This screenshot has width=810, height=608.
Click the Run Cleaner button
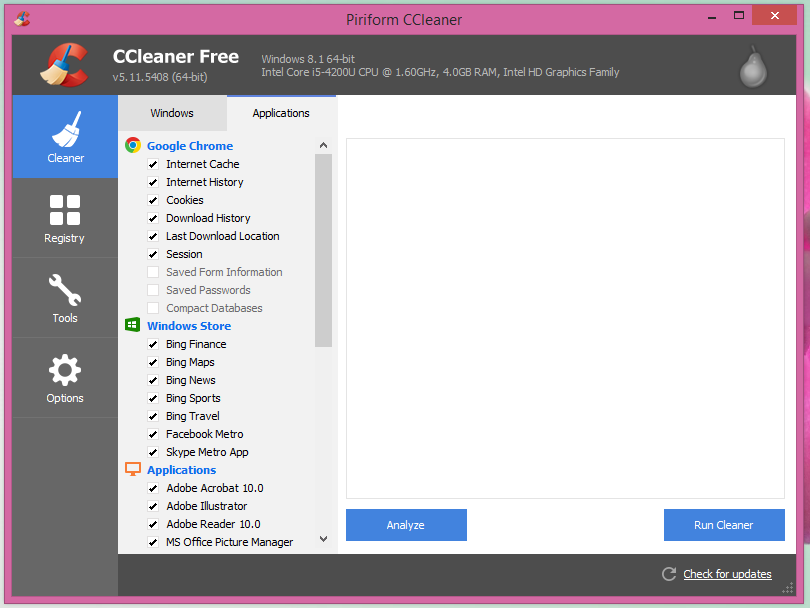pos(724,525)
